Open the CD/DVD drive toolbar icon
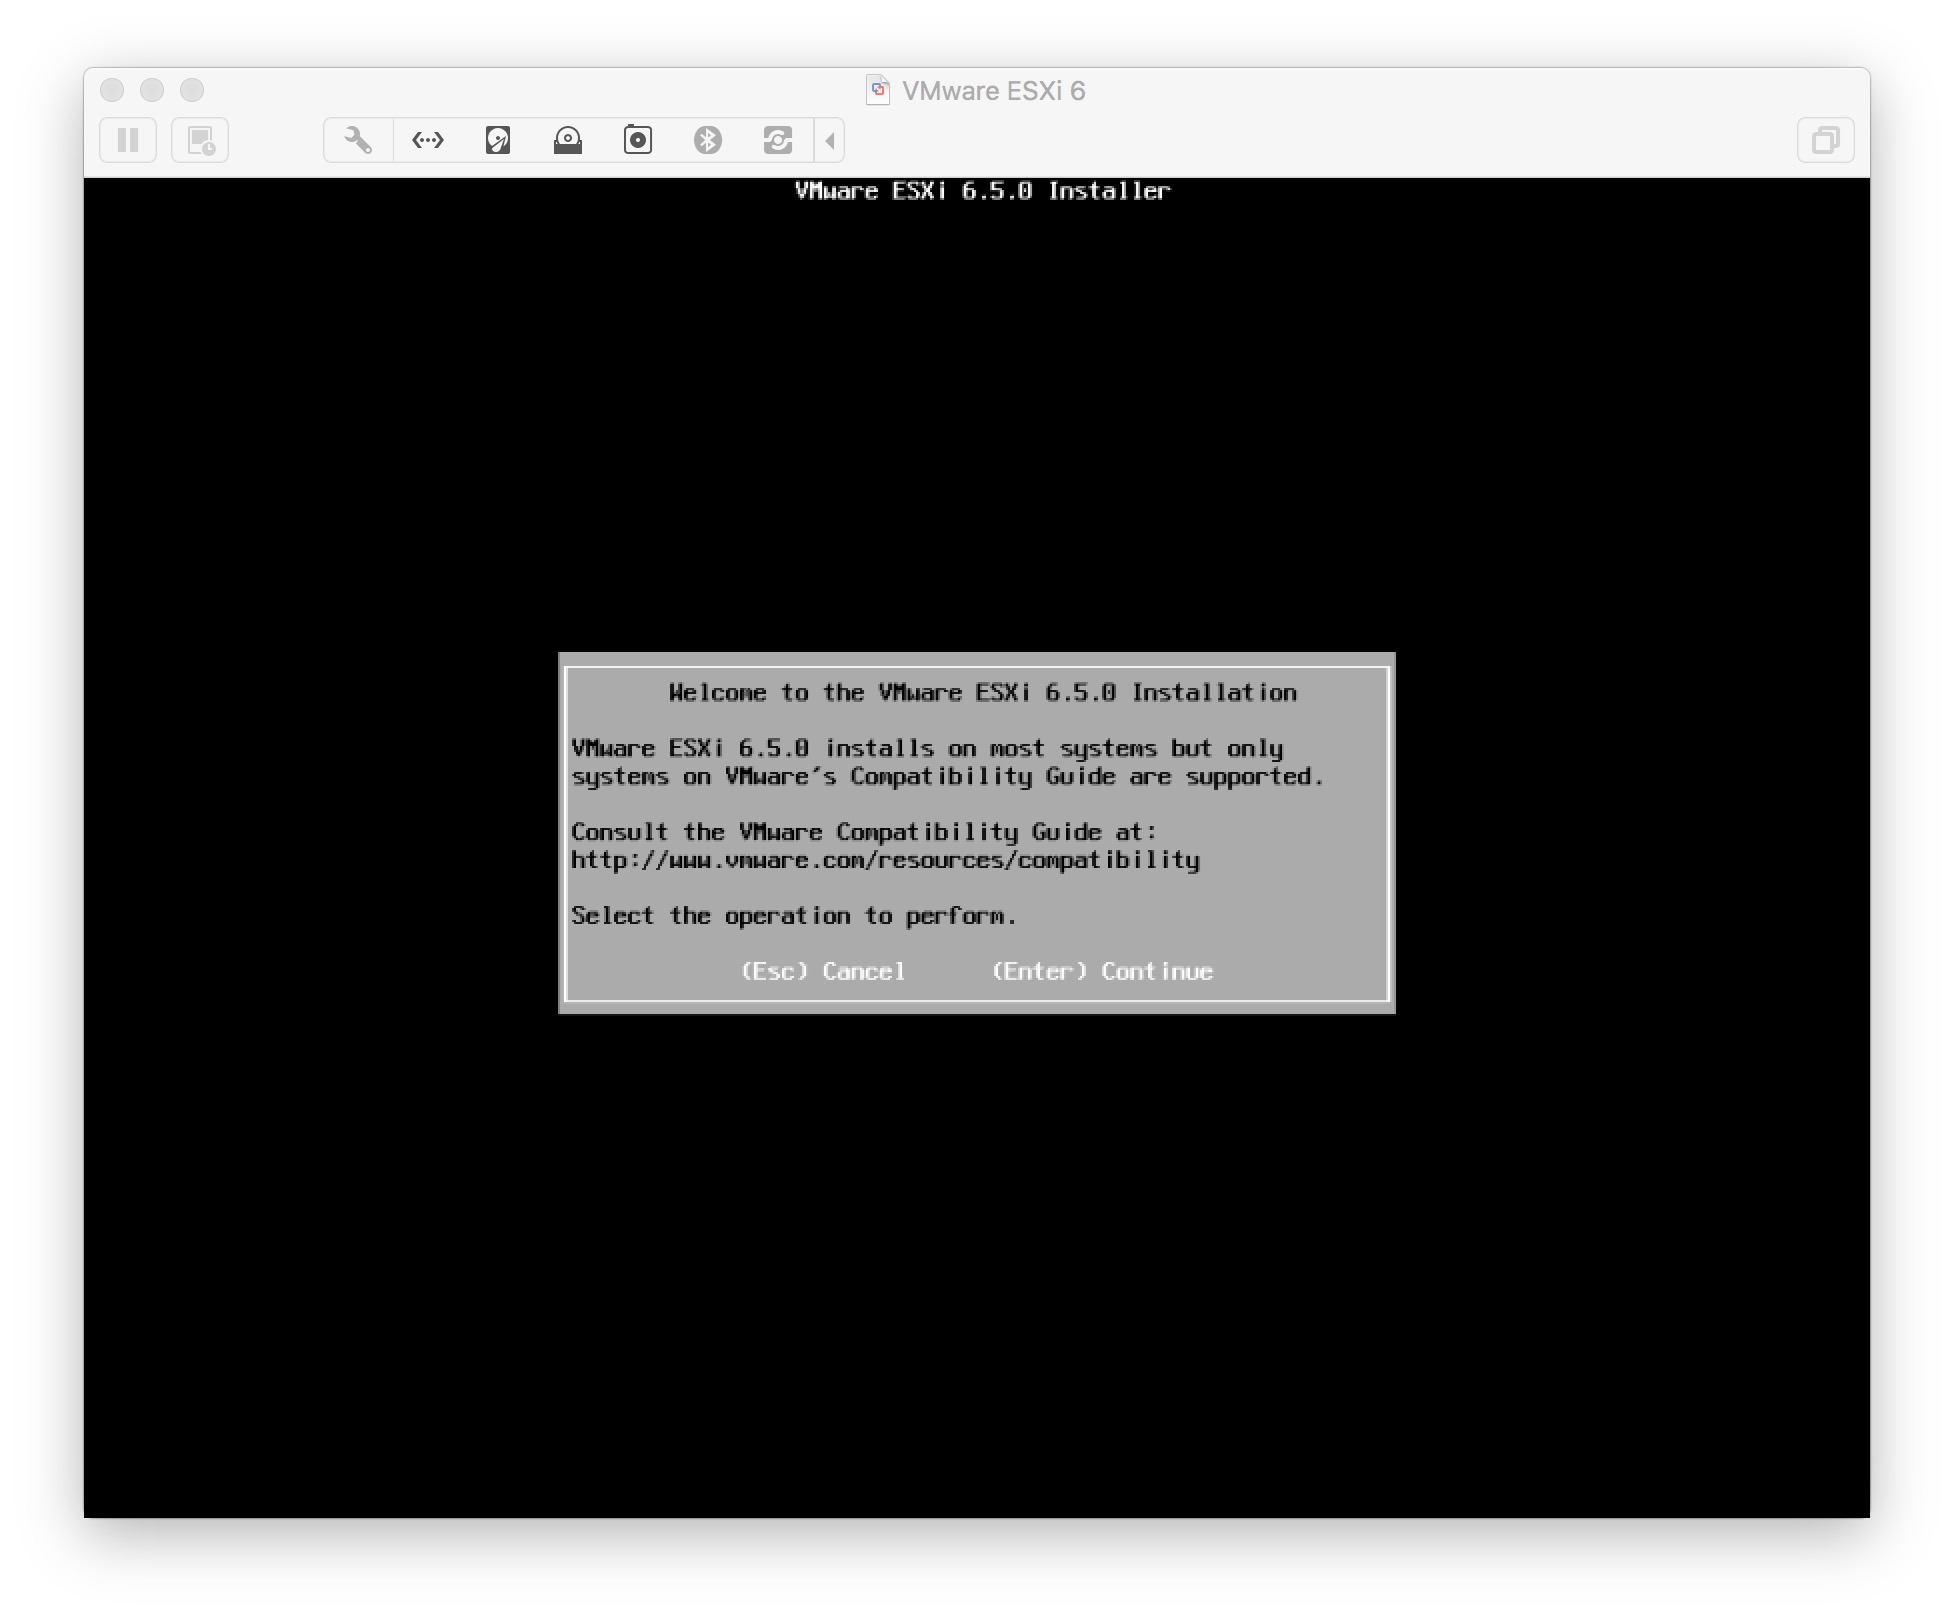Screen dimensions: 1954x1618 pyautogui.click(x=567, y=140)
